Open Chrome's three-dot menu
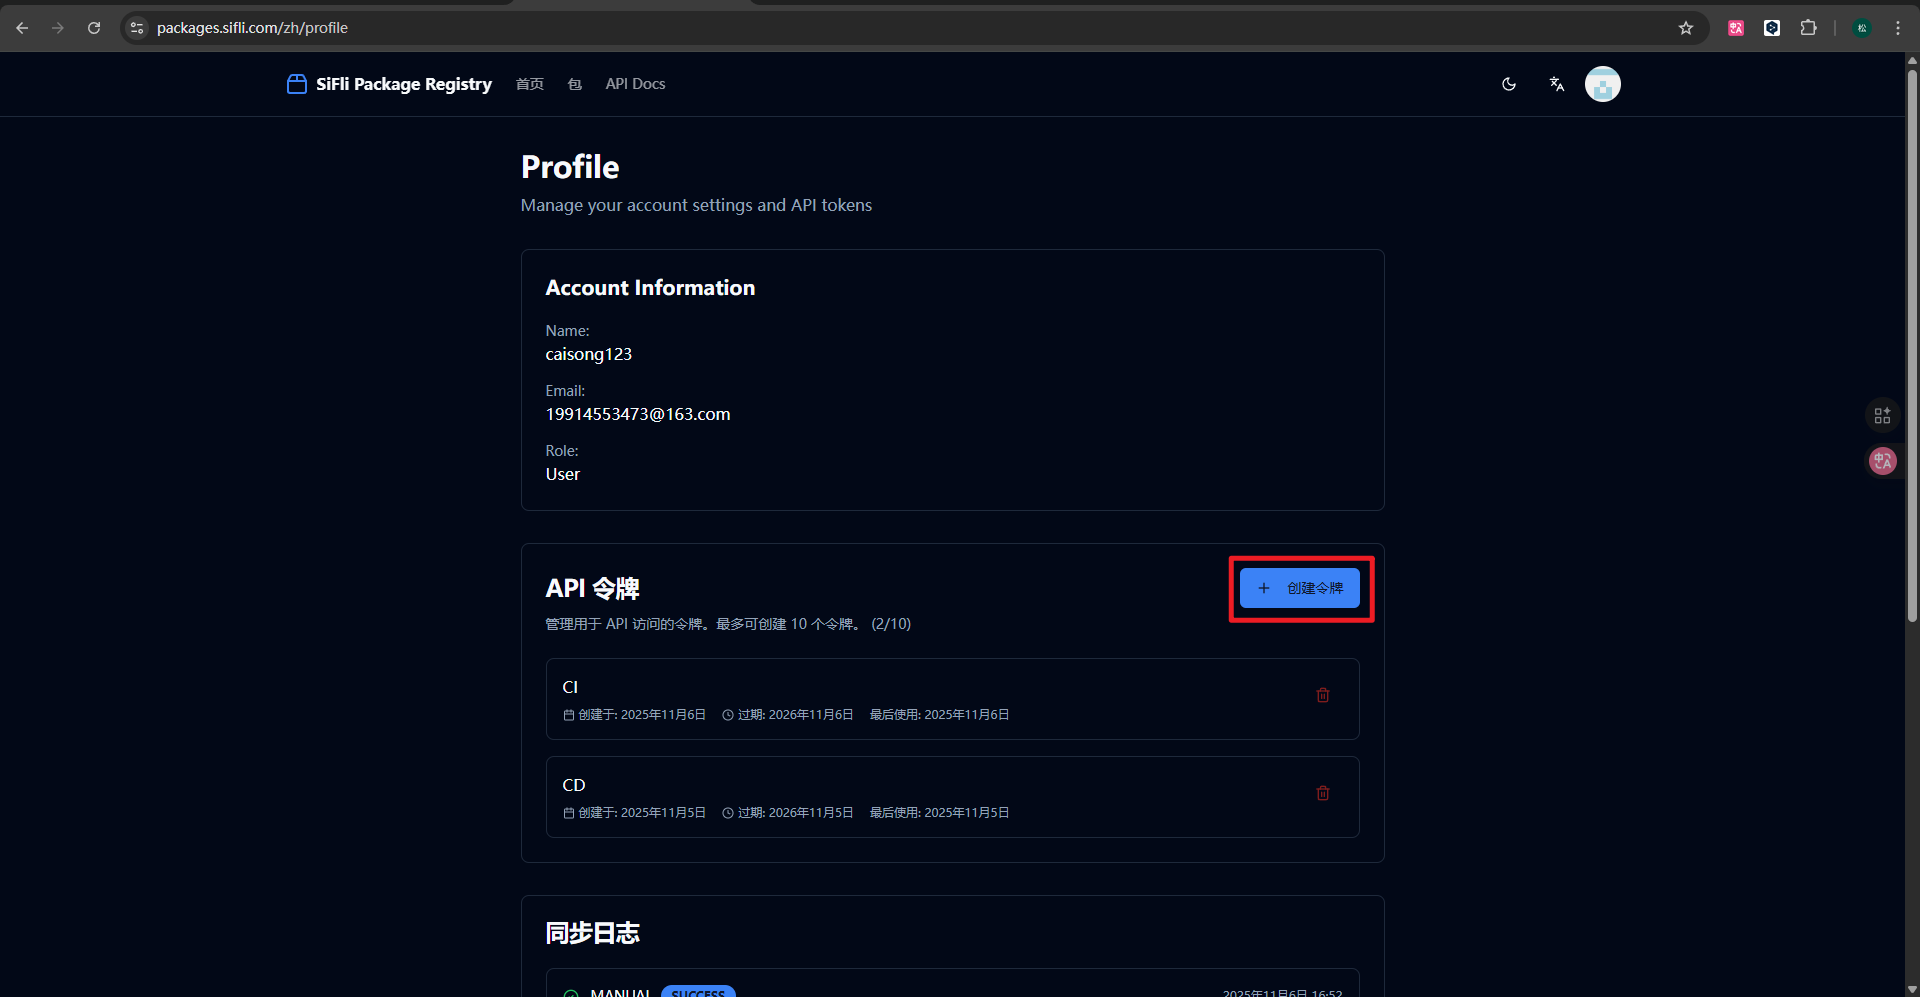 point(1897,28)
